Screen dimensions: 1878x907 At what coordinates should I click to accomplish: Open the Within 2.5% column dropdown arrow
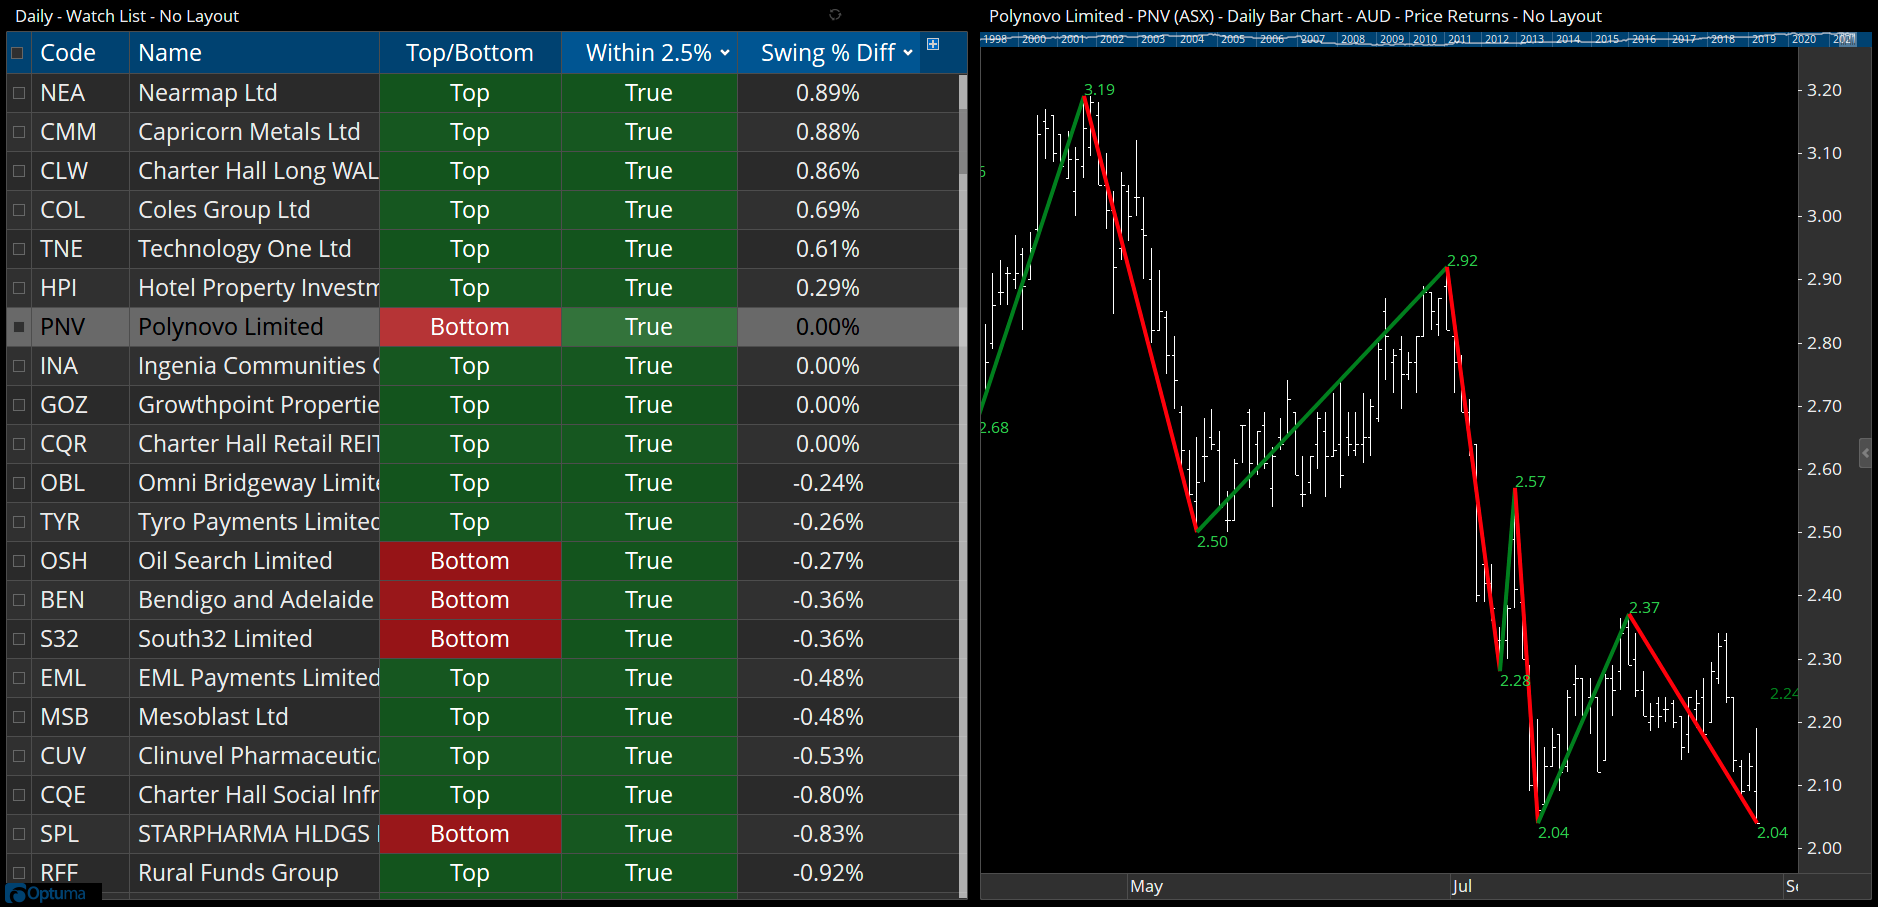click(x=725, y=53)
